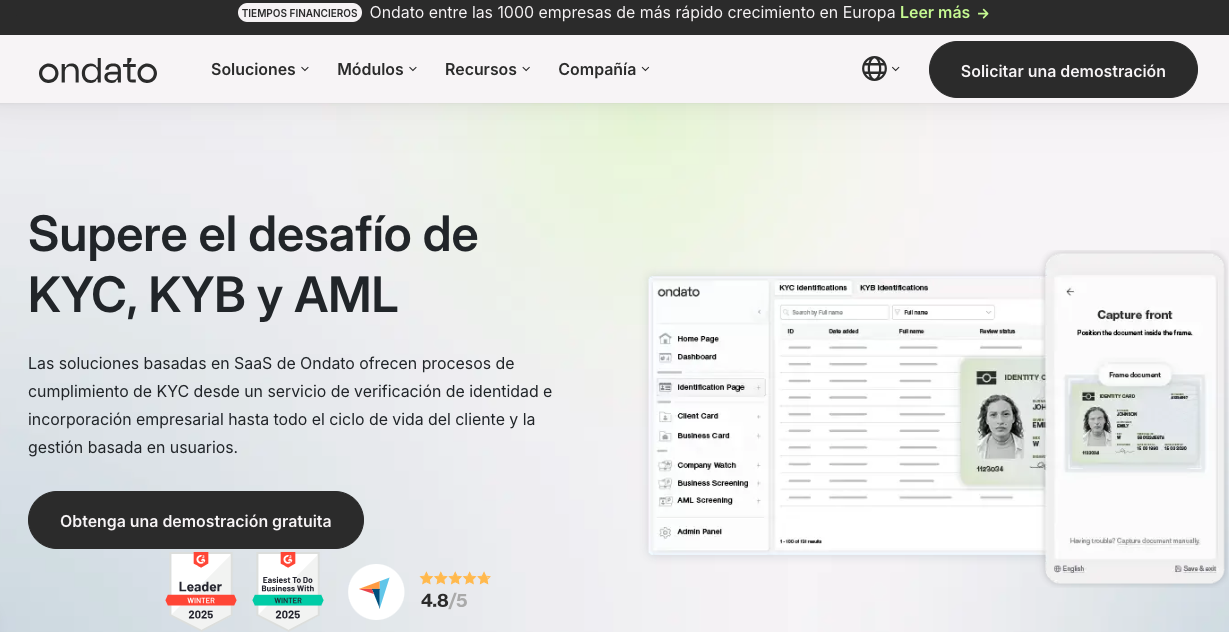Click the filter icon in Full name field
The height and width of the screenshot is (632, 1229).
(x=898, y=312)
